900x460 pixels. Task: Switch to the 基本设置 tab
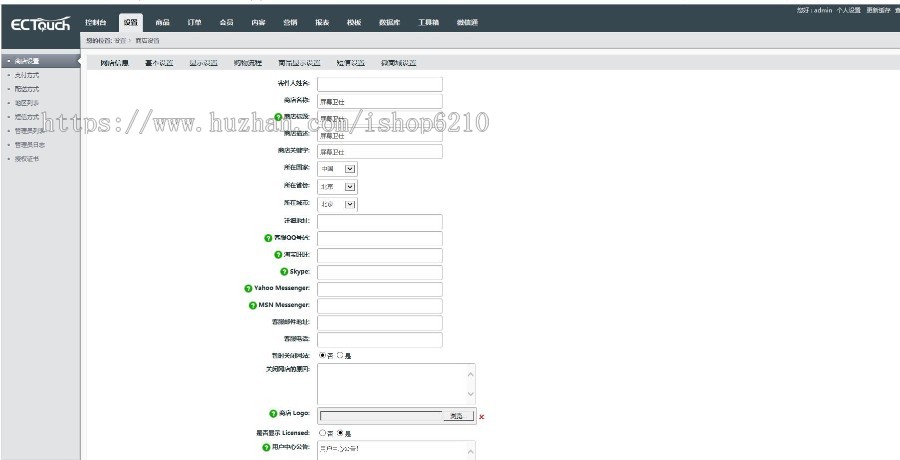click(159, 63)
